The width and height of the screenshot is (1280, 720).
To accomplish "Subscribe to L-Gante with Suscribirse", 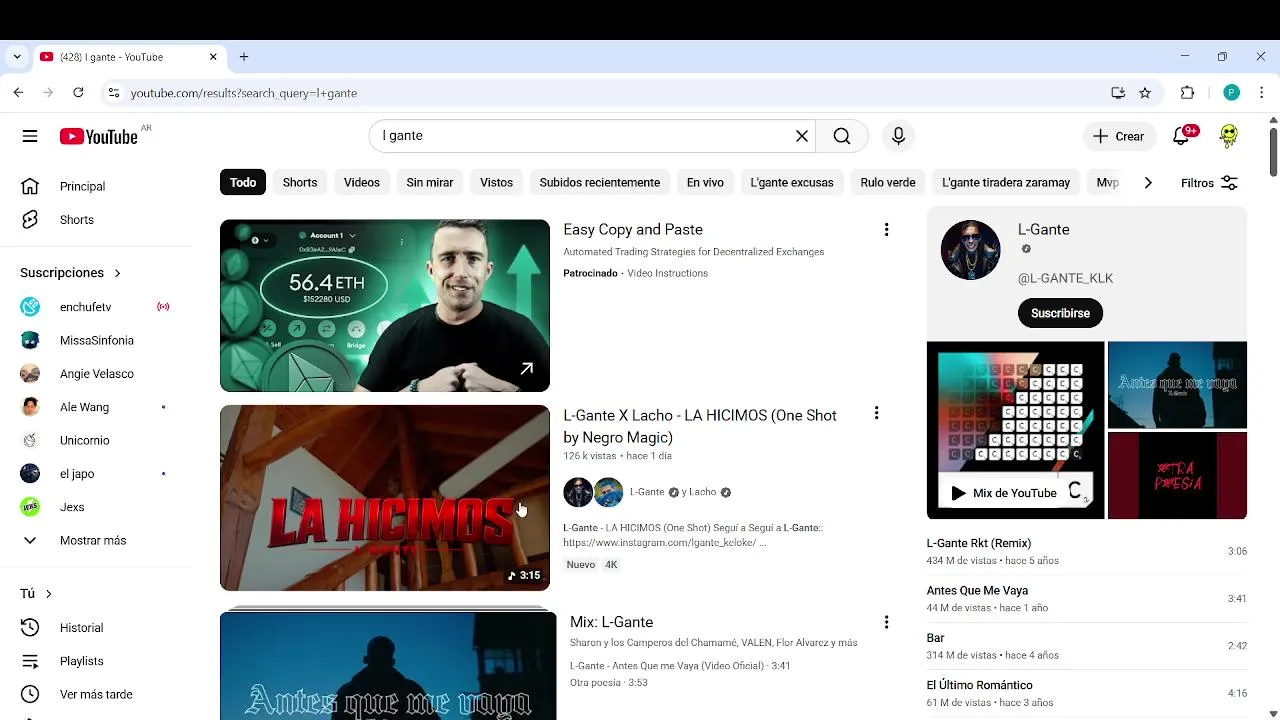I will click(1060, 313).
